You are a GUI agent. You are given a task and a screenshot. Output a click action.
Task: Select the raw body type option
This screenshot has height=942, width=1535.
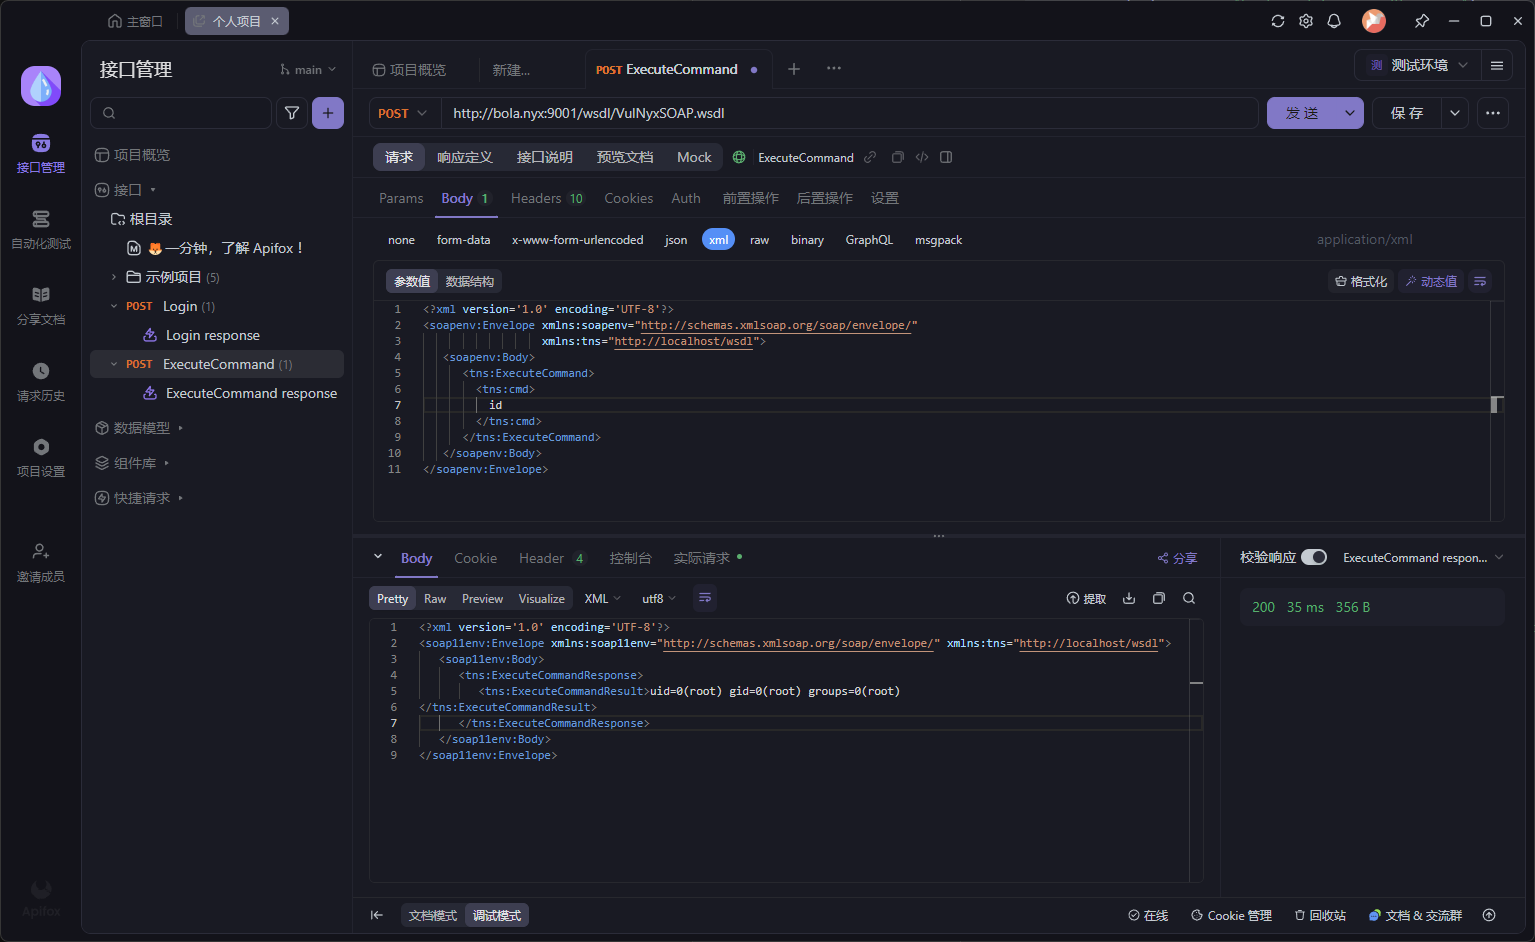[x=759, y=240]
